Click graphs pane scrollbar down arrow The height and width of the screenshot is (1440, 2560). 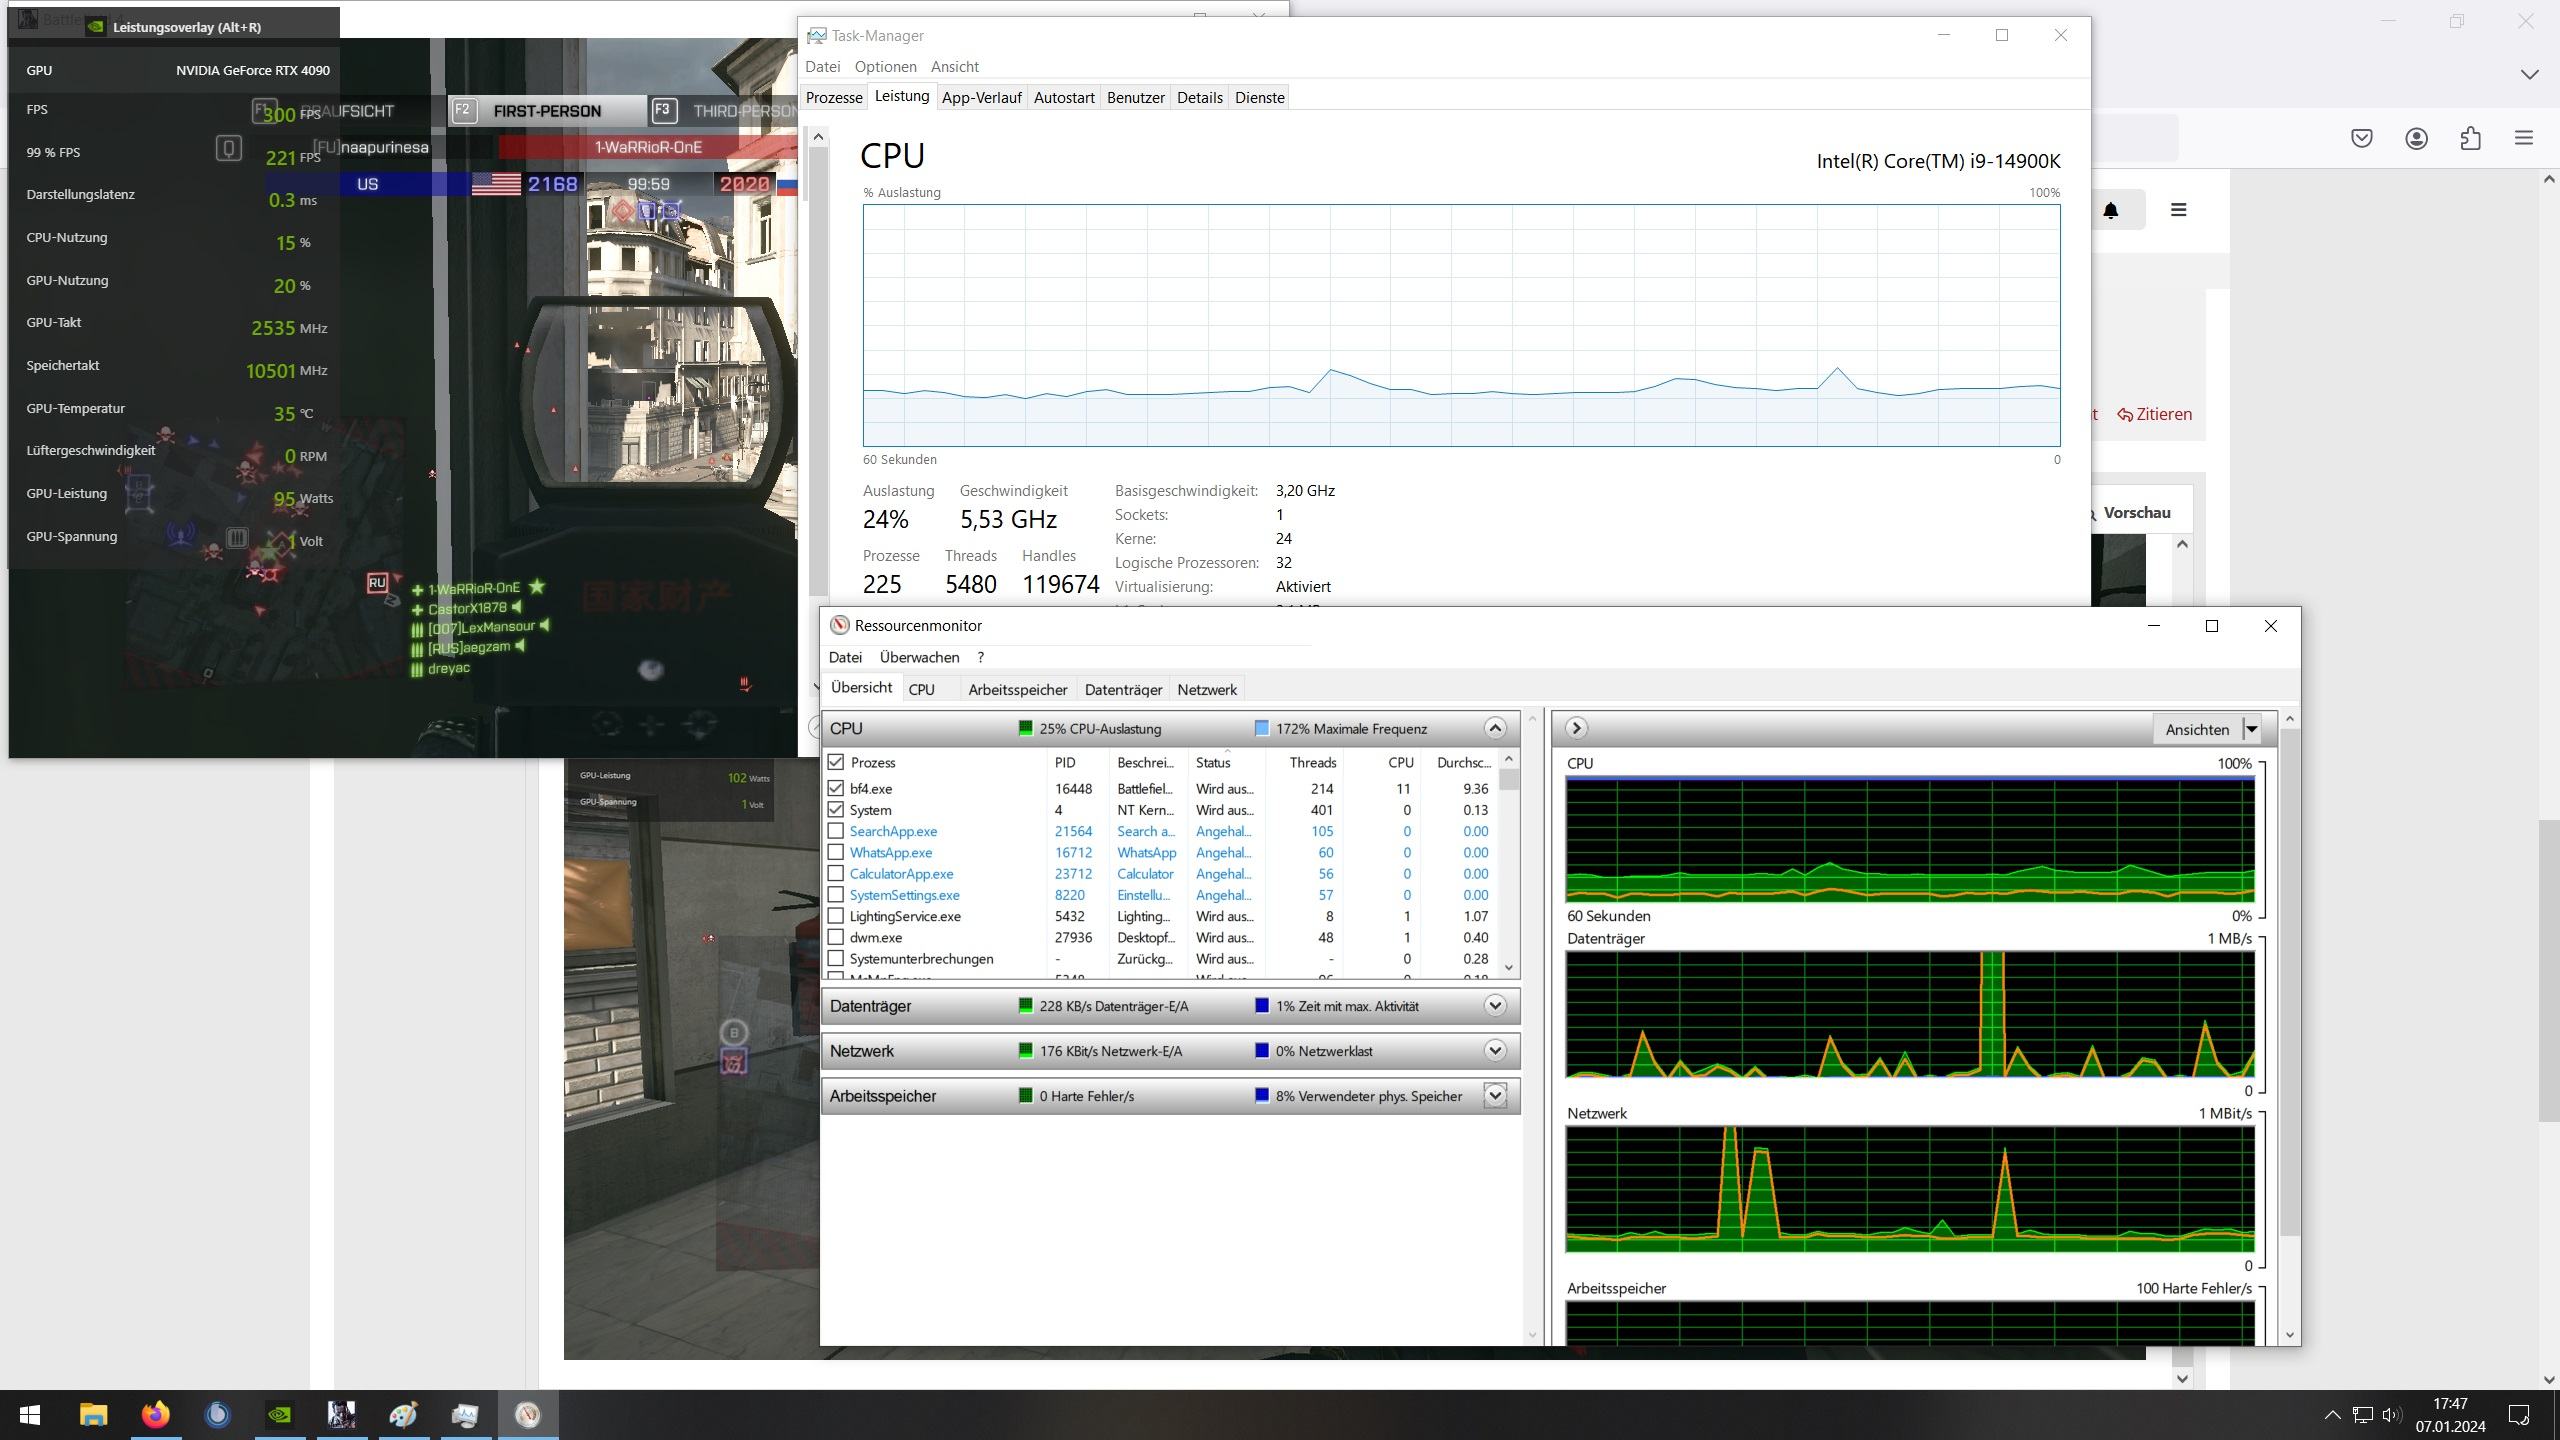[2290, 1335]
